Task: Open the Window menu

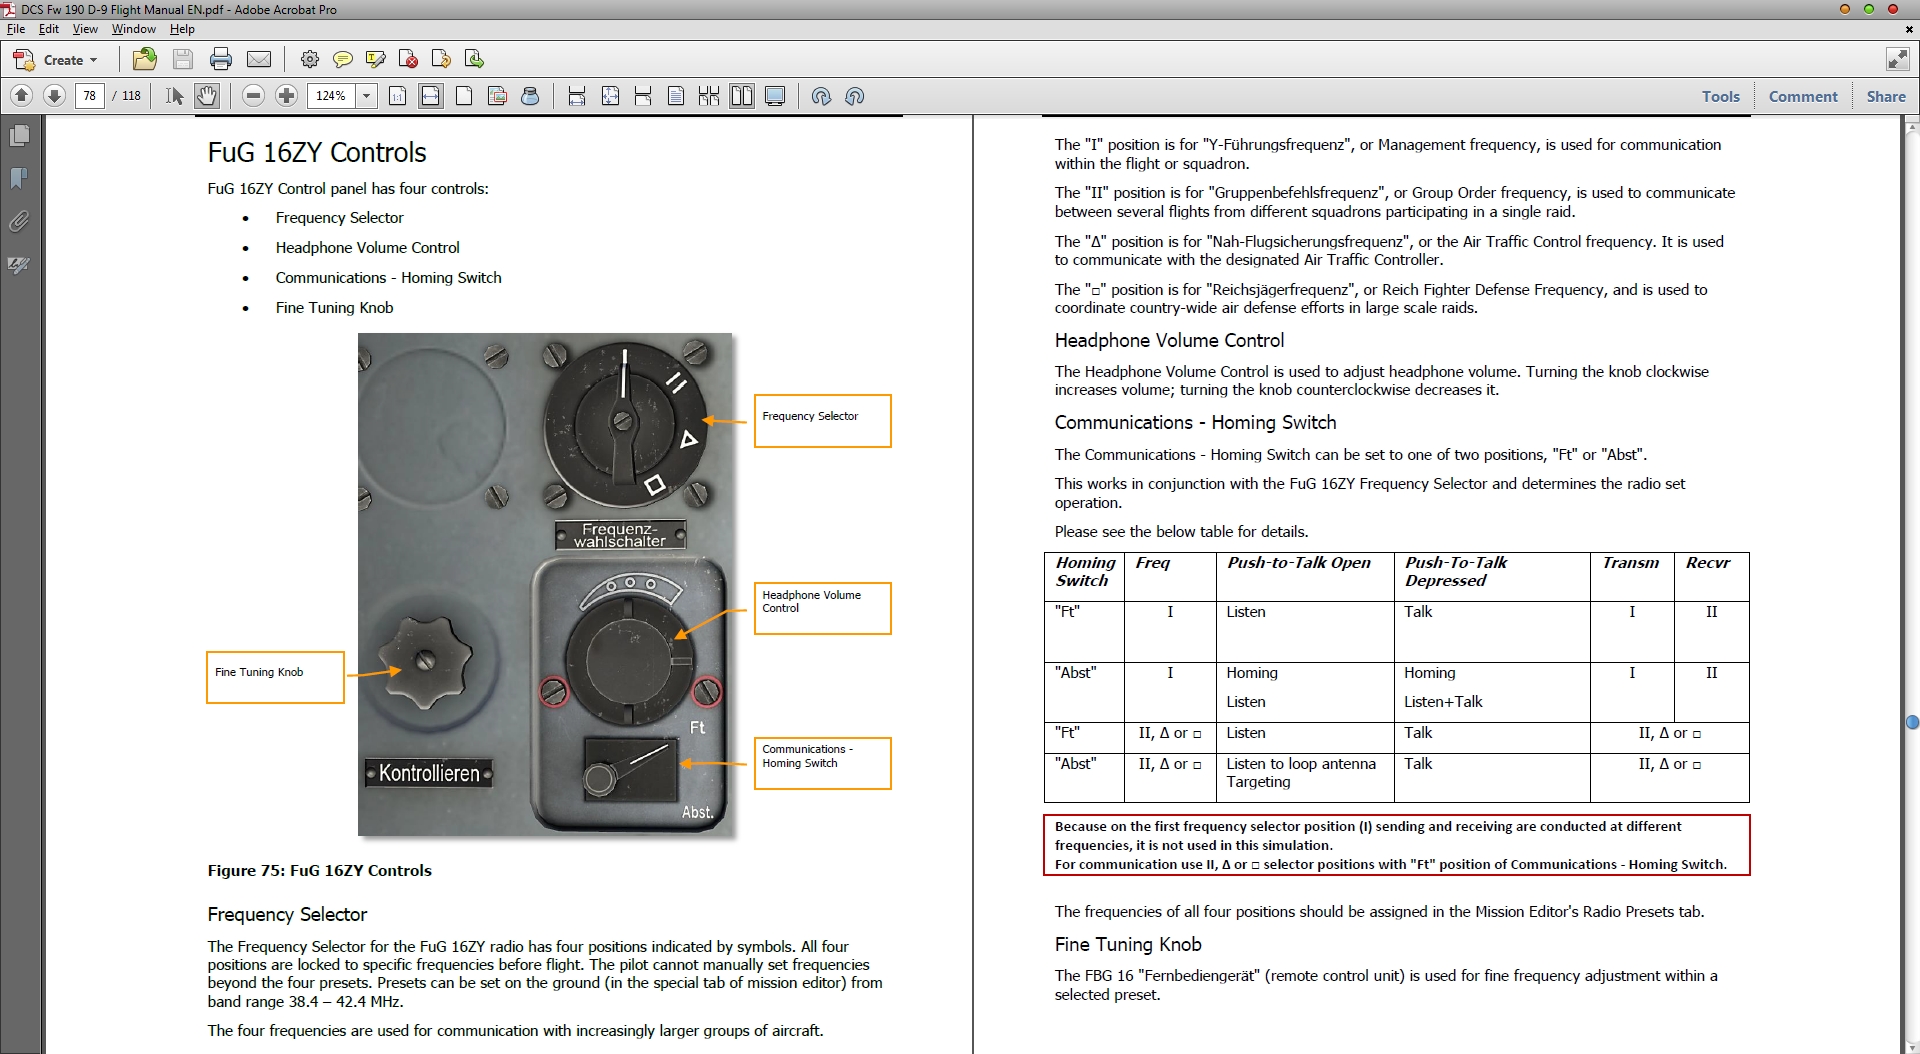Action: (133, 29)
